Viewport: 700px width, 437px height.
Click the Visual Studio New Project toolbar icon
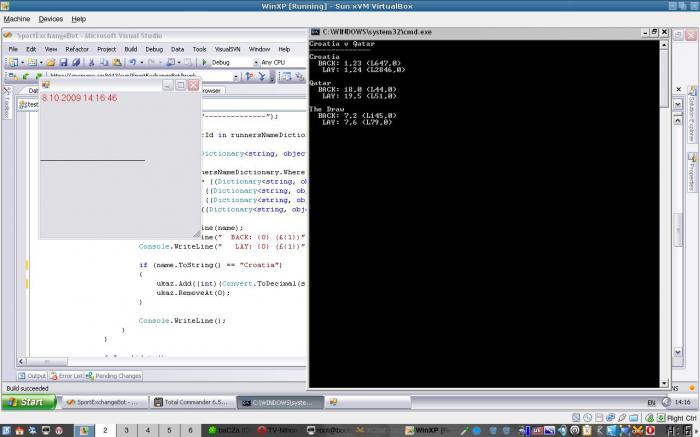point(14,62)
